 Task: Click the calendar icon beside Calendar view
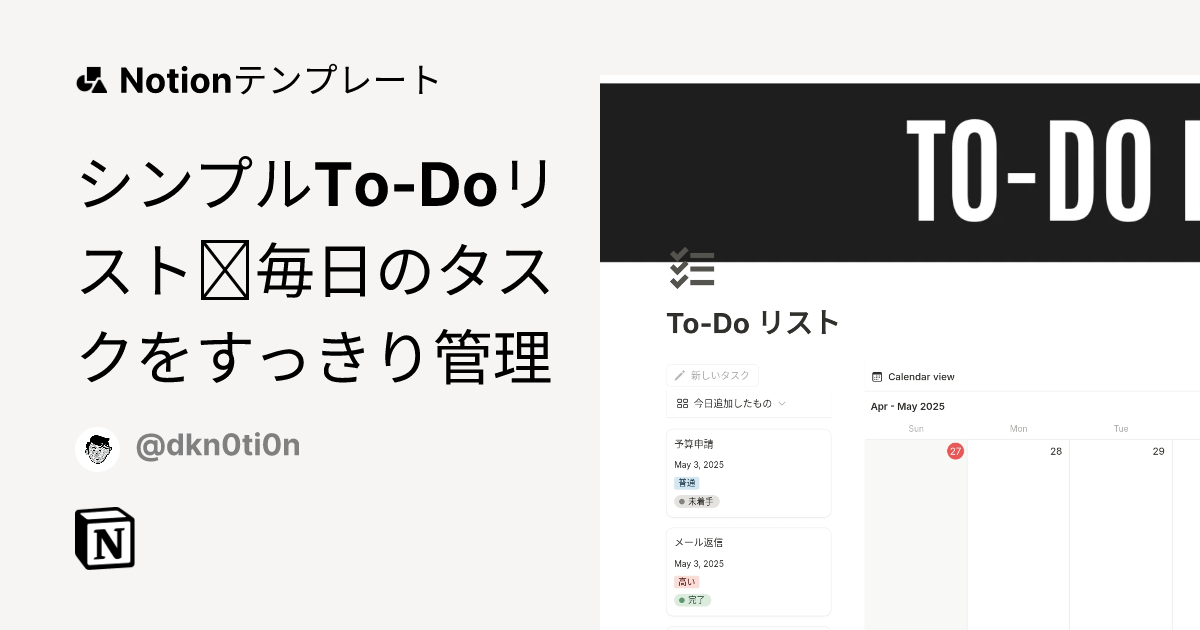[x=877, y=377]
